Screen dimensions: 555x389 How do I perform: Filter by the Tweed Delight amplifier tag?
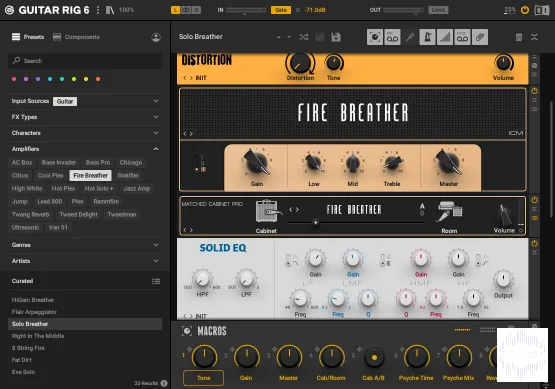pyautogui.click(x=78, y=214)
